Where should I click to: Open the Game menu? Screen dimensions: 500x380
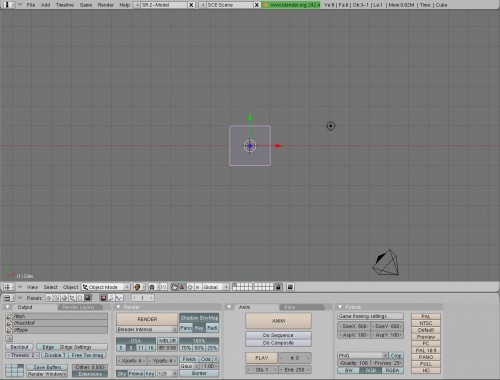pyautogui.click(x=86, y=5)
